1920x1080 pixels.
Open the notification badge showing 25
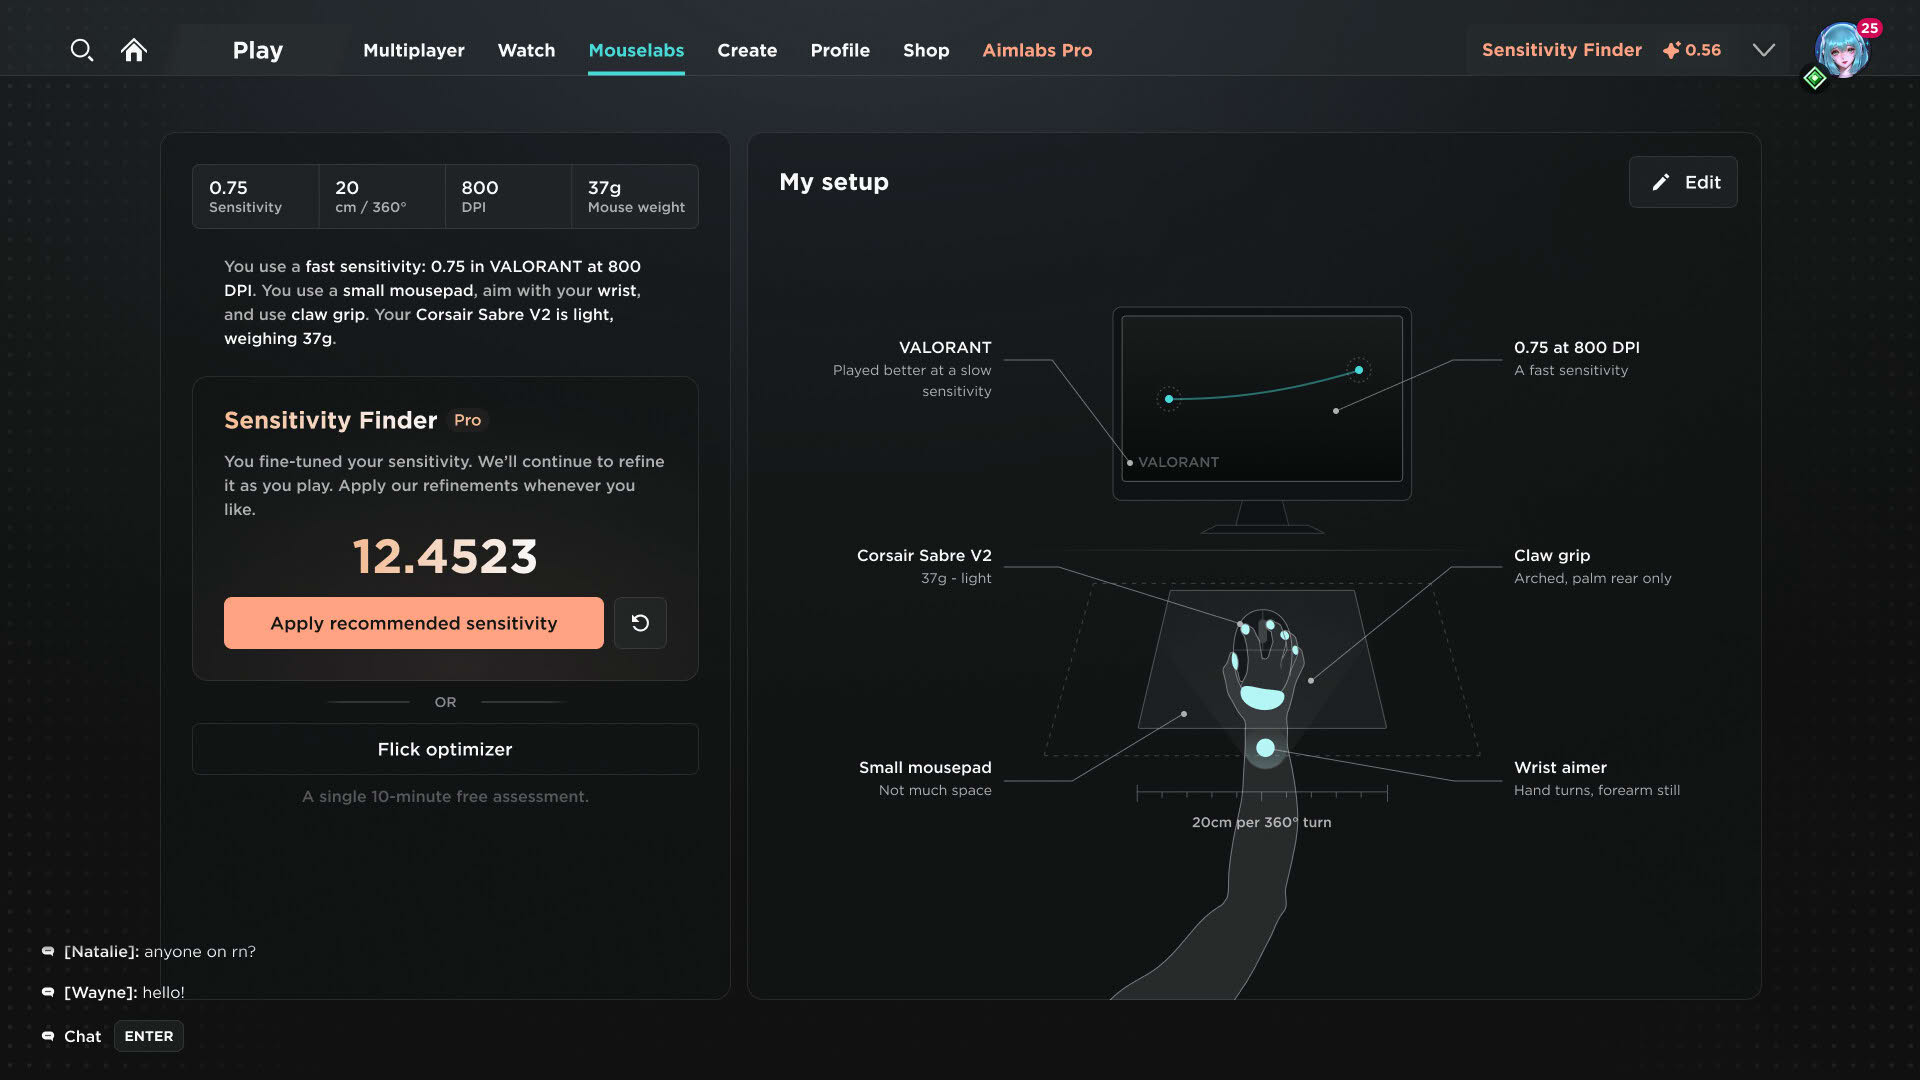pos(1869,28)
